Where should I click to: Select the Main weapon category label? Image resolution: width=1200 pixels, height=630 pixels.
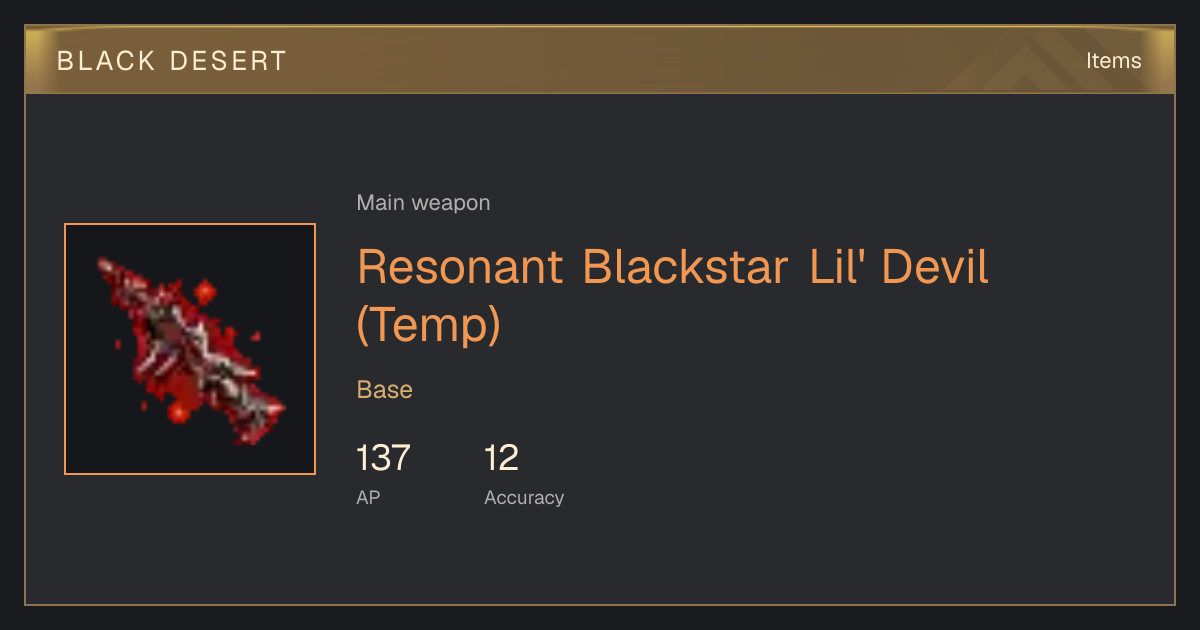coord(423,203)
